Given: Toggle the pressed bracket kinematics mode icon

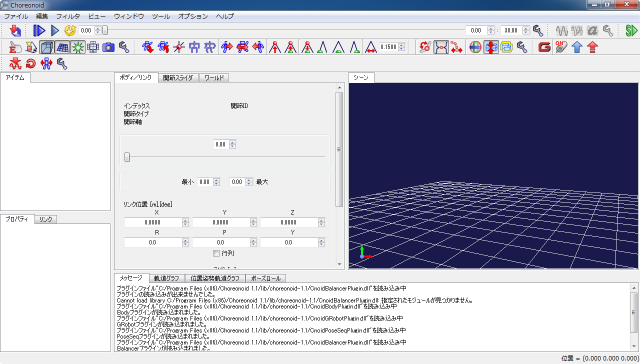Looking at the screenshot, I should pos(440,47).
